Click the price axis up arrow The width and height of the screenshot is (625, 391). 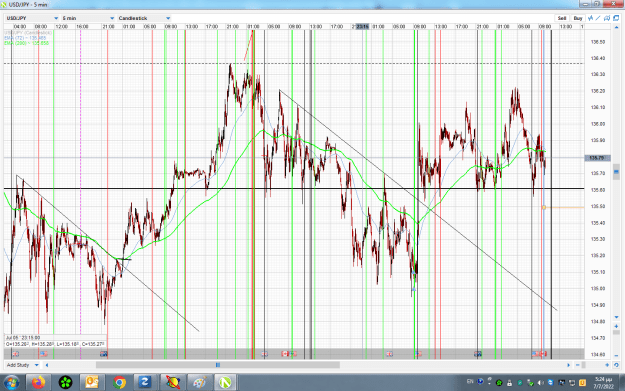pos(616,28)
